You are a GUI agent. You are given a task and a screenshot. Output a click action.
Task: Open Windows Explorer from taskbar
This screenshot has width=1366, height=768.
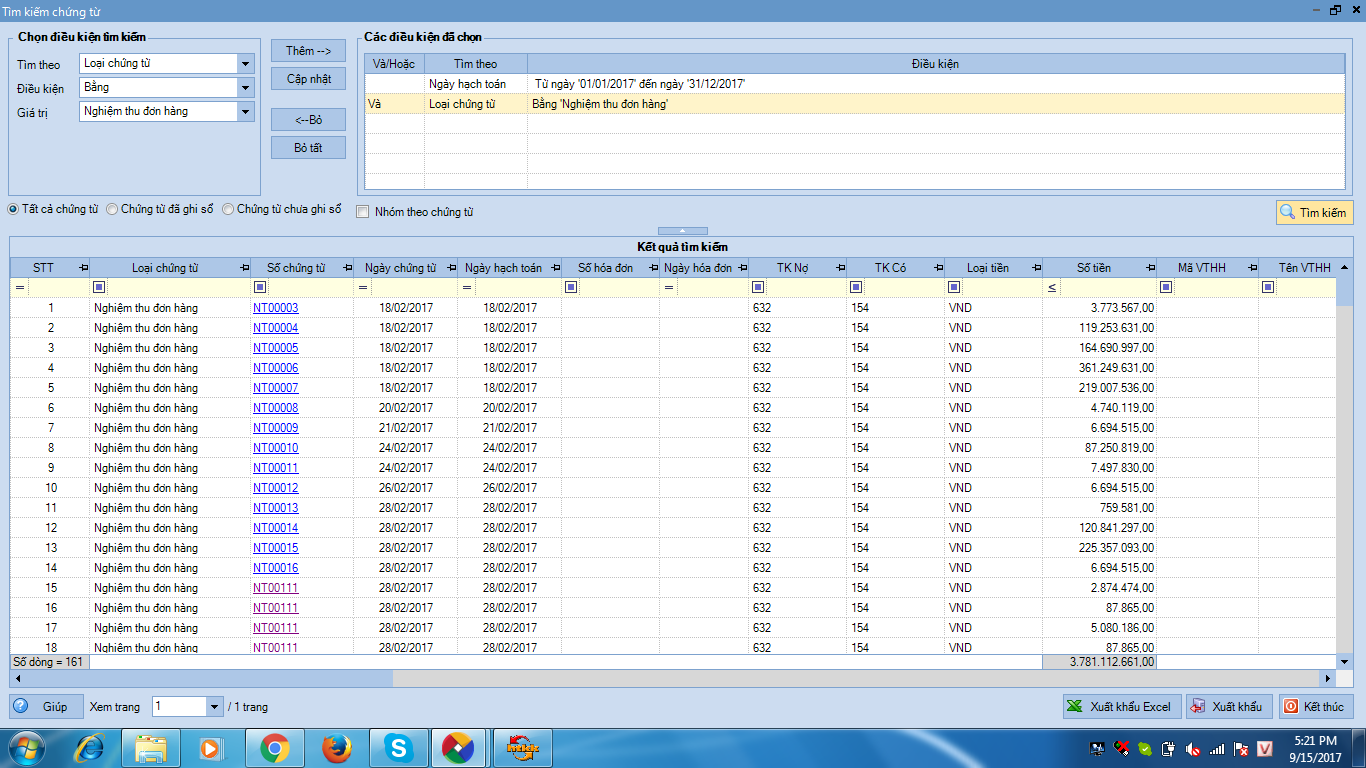coord(151,748)
